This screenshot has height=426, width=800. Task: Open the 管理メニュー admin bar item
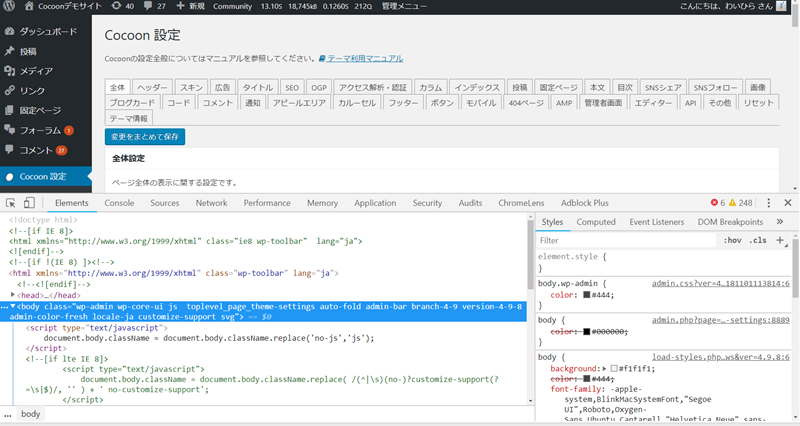click(404, 6)
